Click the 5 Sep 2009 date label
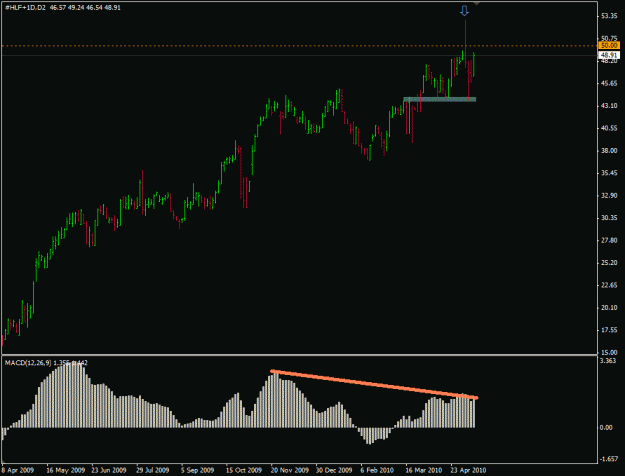 pyautogui.click(x=197, y=470)
